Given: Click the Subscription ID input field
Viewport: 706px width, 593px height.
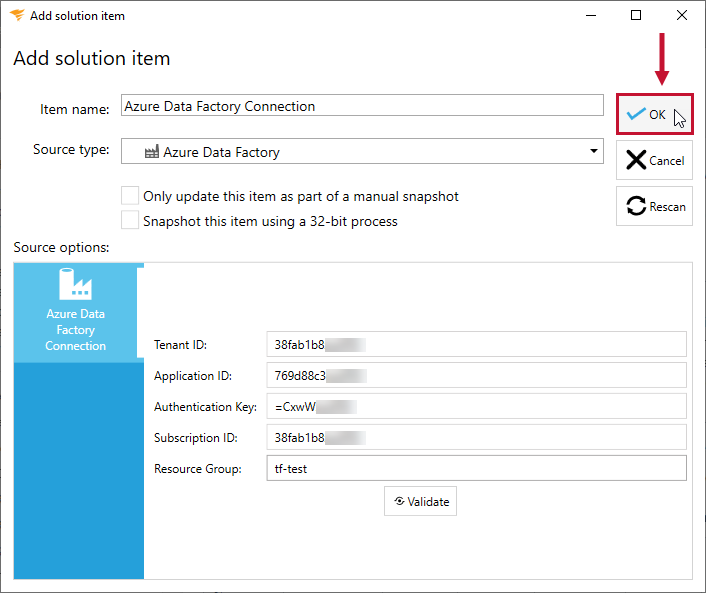Looking at the screenshot, I should [x=476, y=437].
